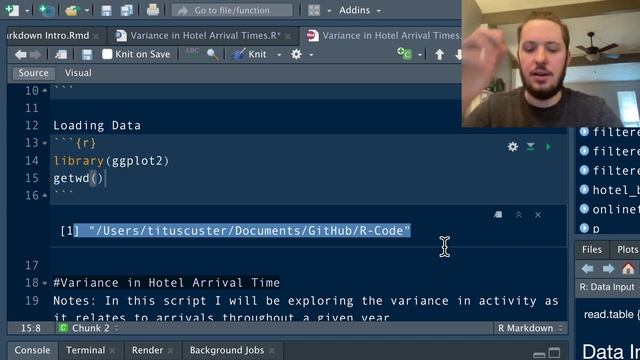Screen dimensions: 640x360
Task: Click the New File icon in the toolbar
Action: (11, 10)
